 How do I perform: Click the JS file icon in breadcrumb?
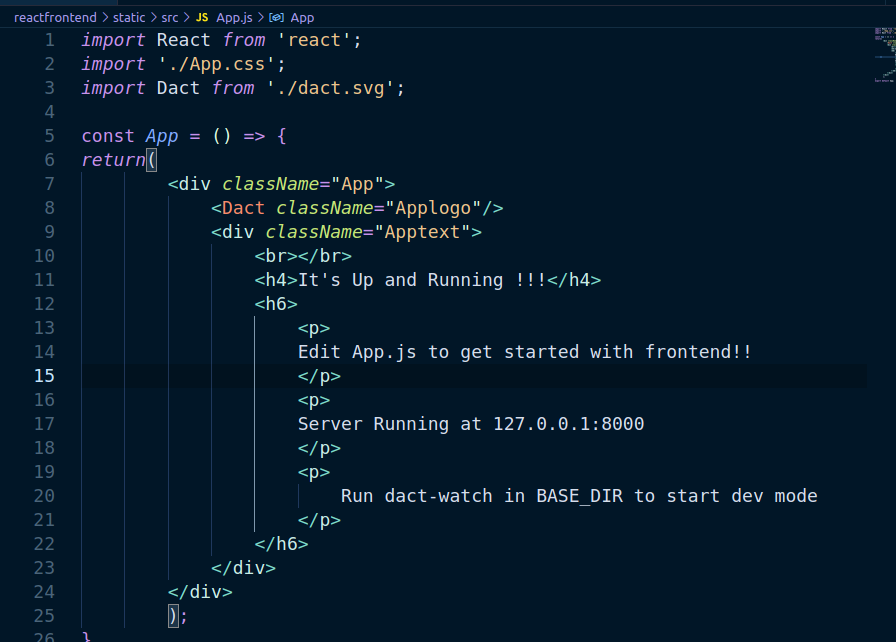[x=202, y=18]
